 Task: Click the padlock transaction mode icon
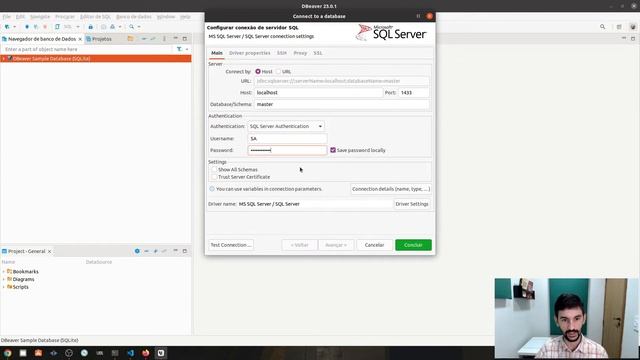pyautogui.click(x=91, y=27)
